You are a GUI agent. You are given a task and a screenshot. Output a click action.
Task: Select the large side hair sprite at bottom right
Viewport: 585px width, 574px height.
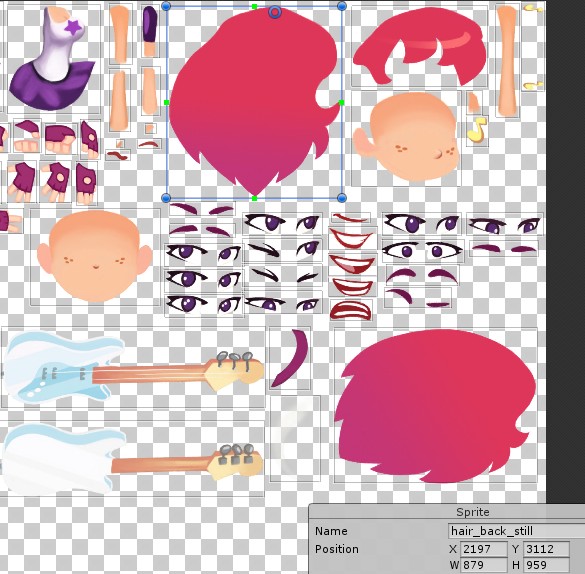(x=436, y=406)
